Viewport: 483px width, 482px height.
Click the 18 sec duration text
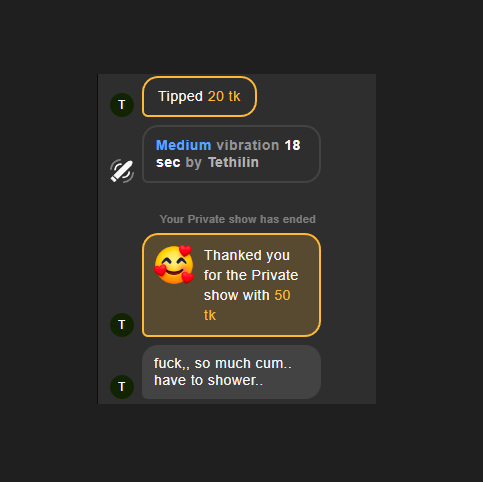[x=228, y=154]
